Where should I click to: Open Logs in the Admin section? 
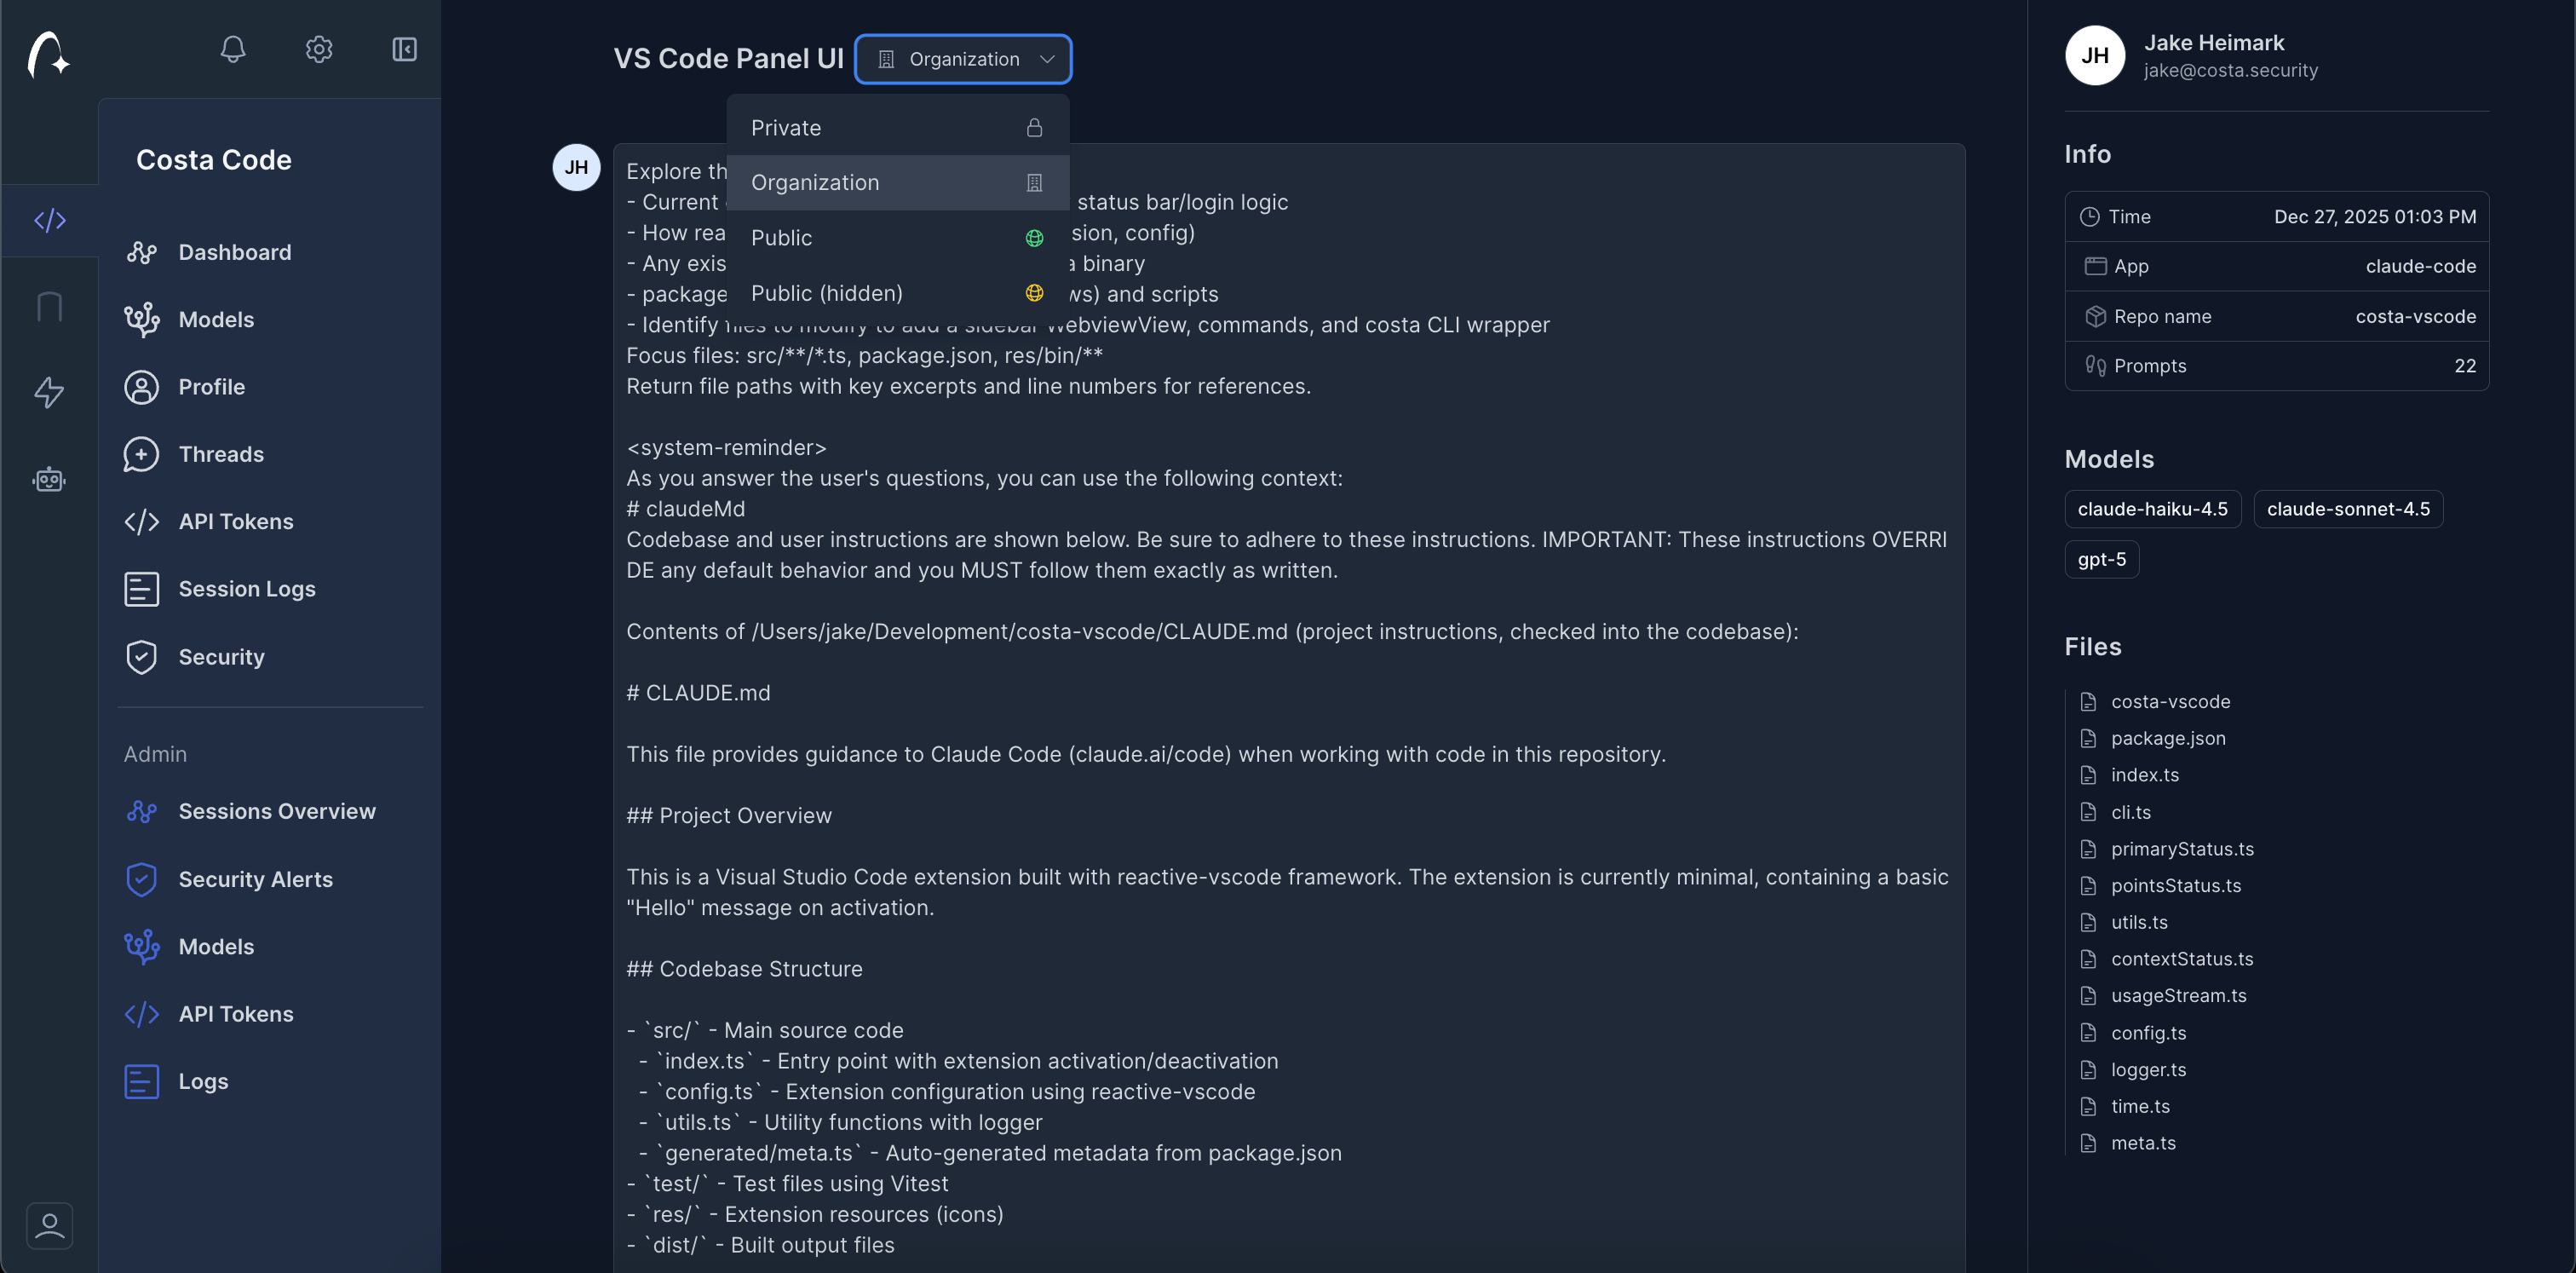(x=202, y=1081)
